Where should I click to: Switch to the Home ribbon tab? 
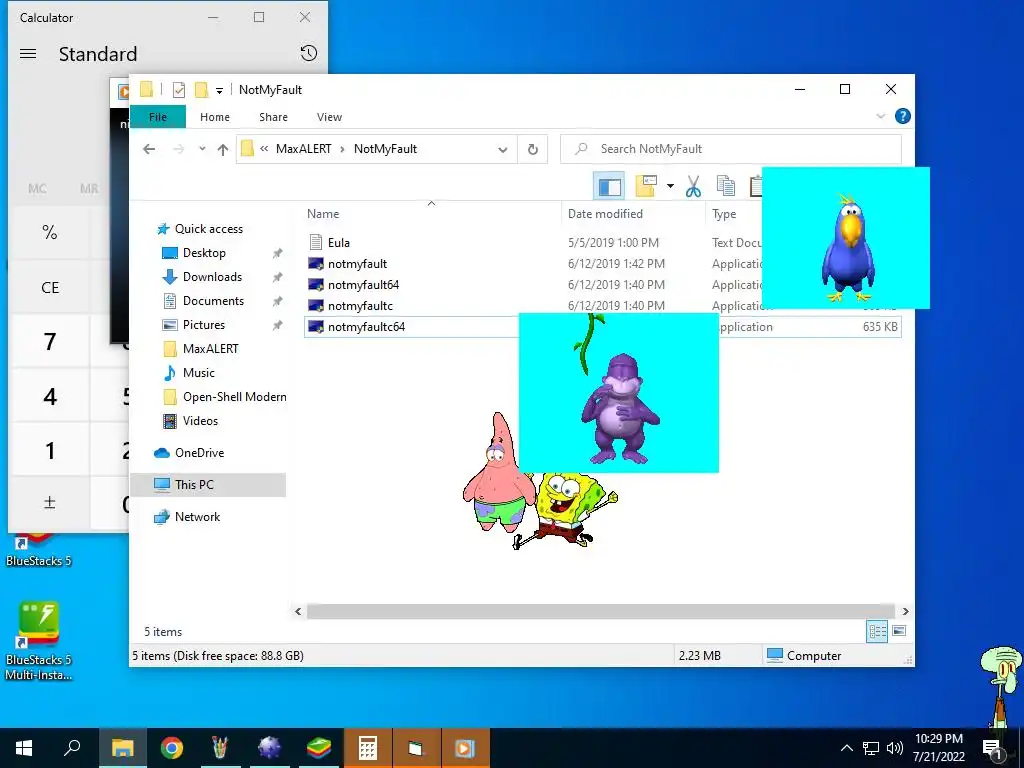(x=215, y=117)
